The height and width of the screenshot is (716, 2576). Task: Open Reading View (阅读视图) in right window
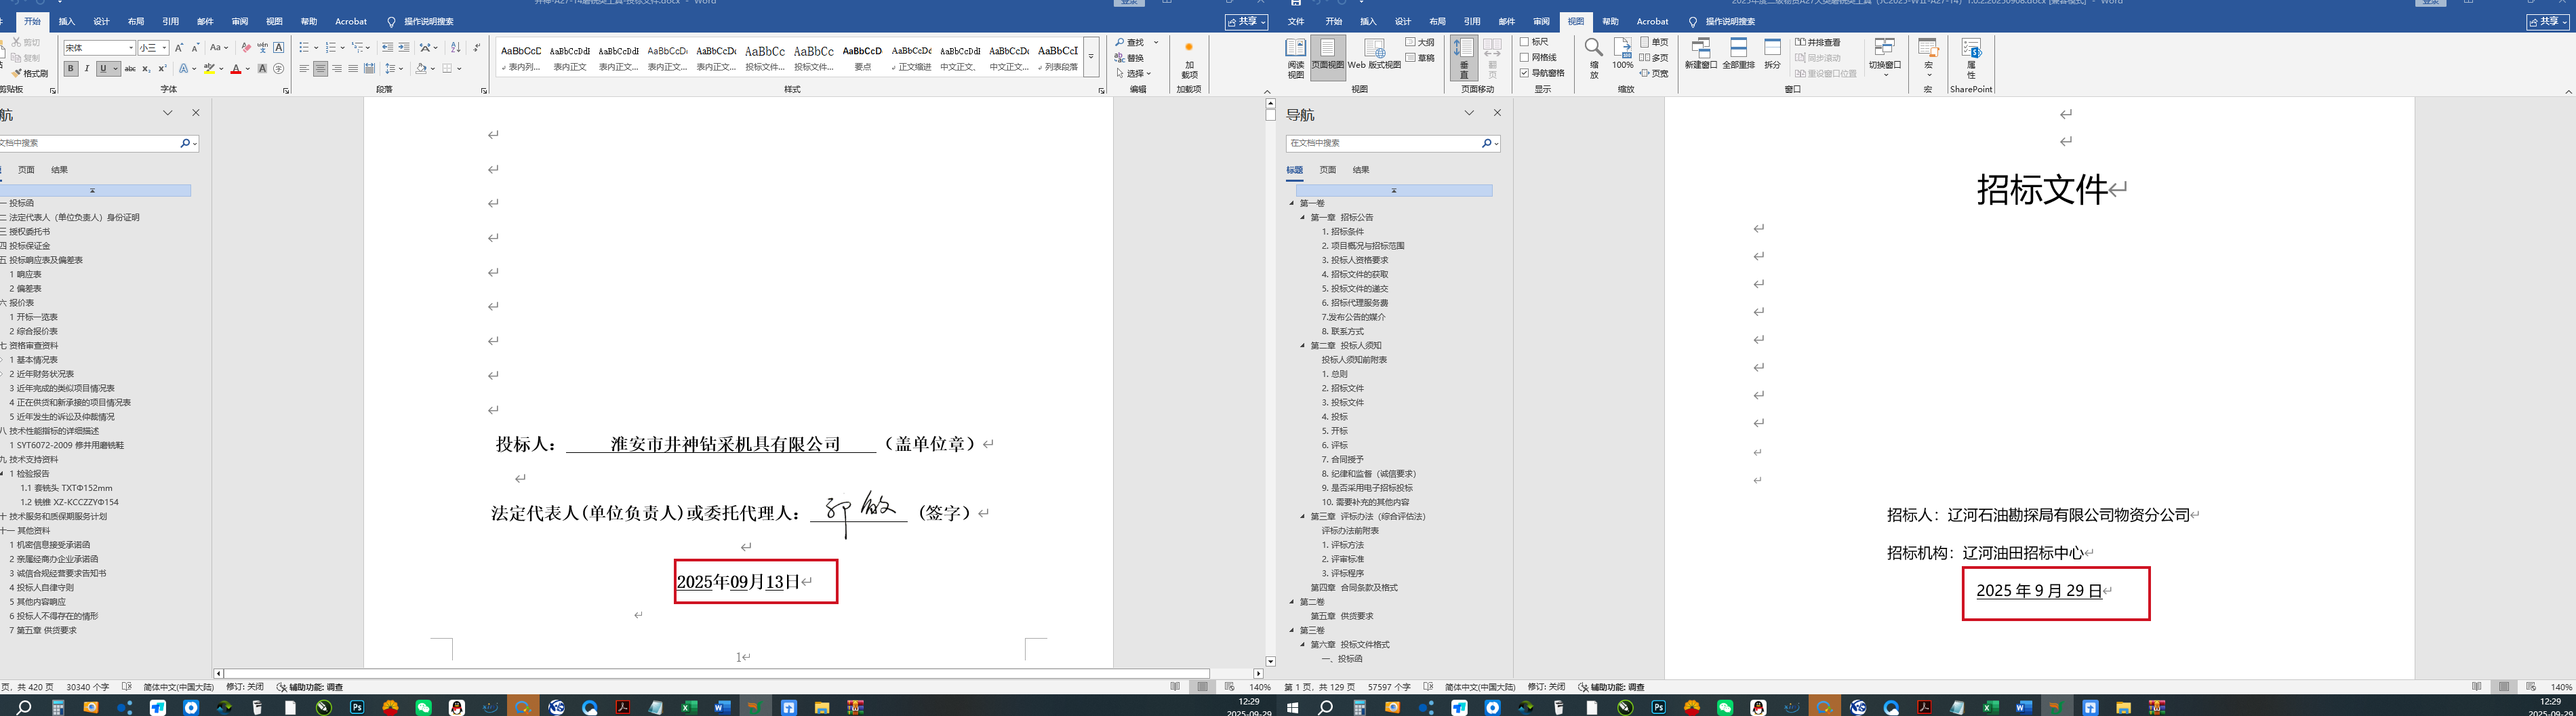point(1295,57)
